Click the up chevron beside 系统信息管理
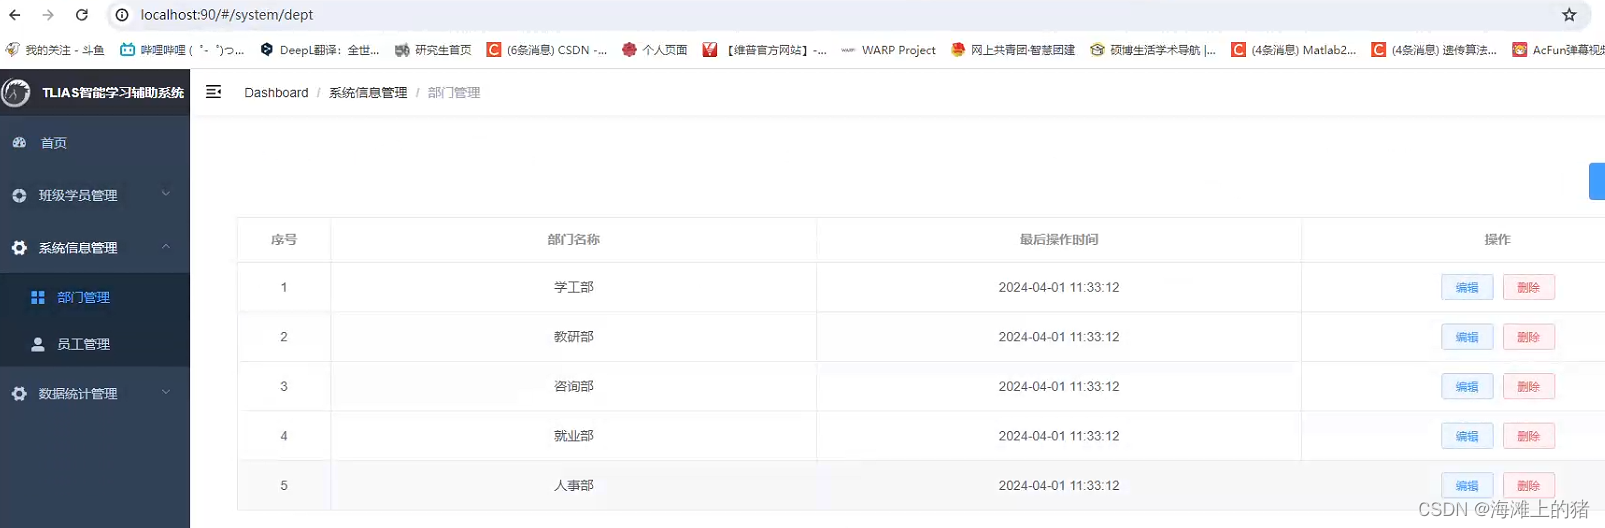The width and height of the screenshot is (1605, 528). point(166,246)
